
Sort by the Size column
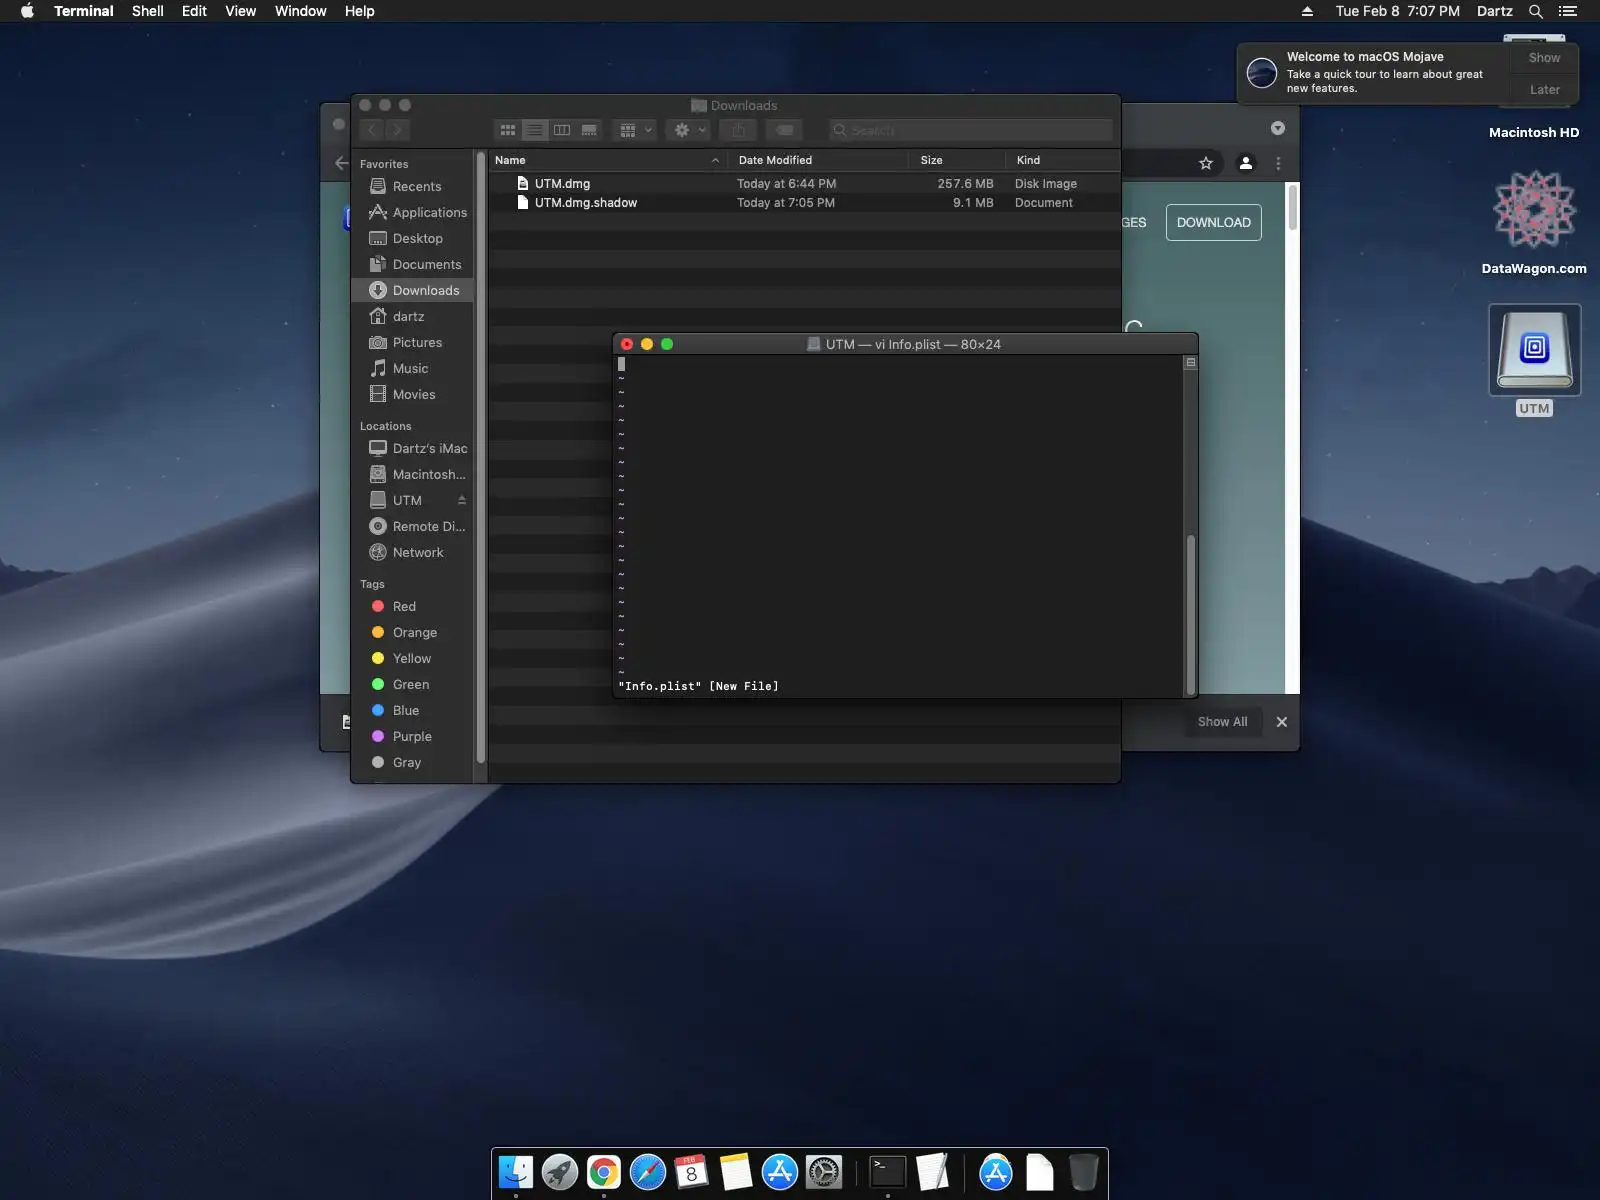click(957, 160)
